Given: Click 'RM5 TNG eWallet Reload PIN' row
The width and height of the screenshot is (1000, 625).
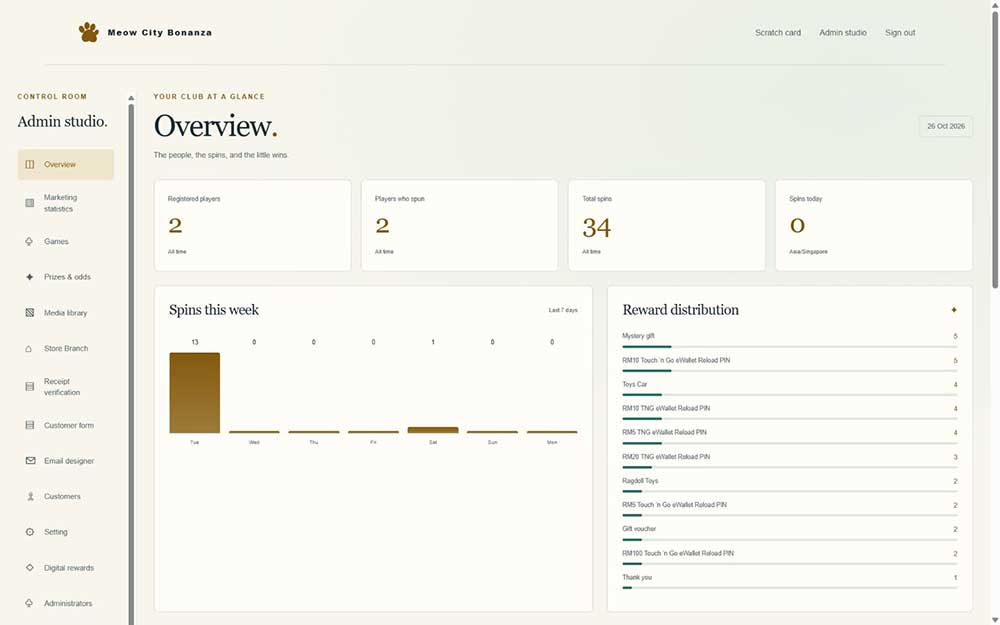Looking at the screenshot, I should point(790,437).
